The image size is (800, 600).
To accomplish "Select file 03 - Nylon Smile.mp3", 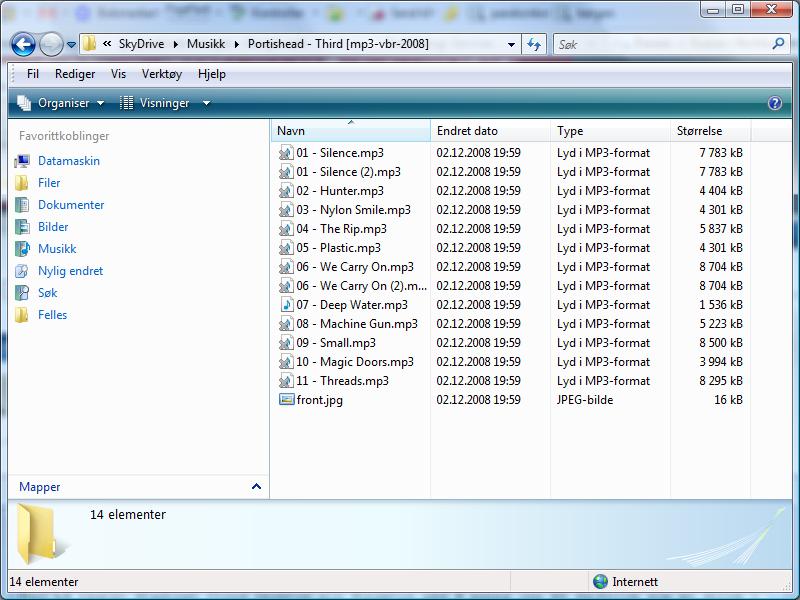I will coord(354,210).
